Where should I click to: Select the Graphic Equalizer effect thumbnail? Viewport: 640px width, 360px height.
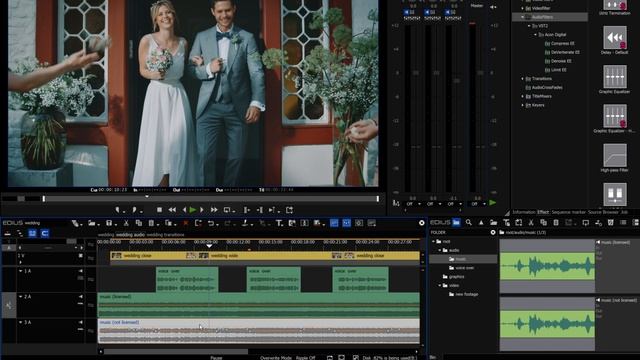click(615, 76)
